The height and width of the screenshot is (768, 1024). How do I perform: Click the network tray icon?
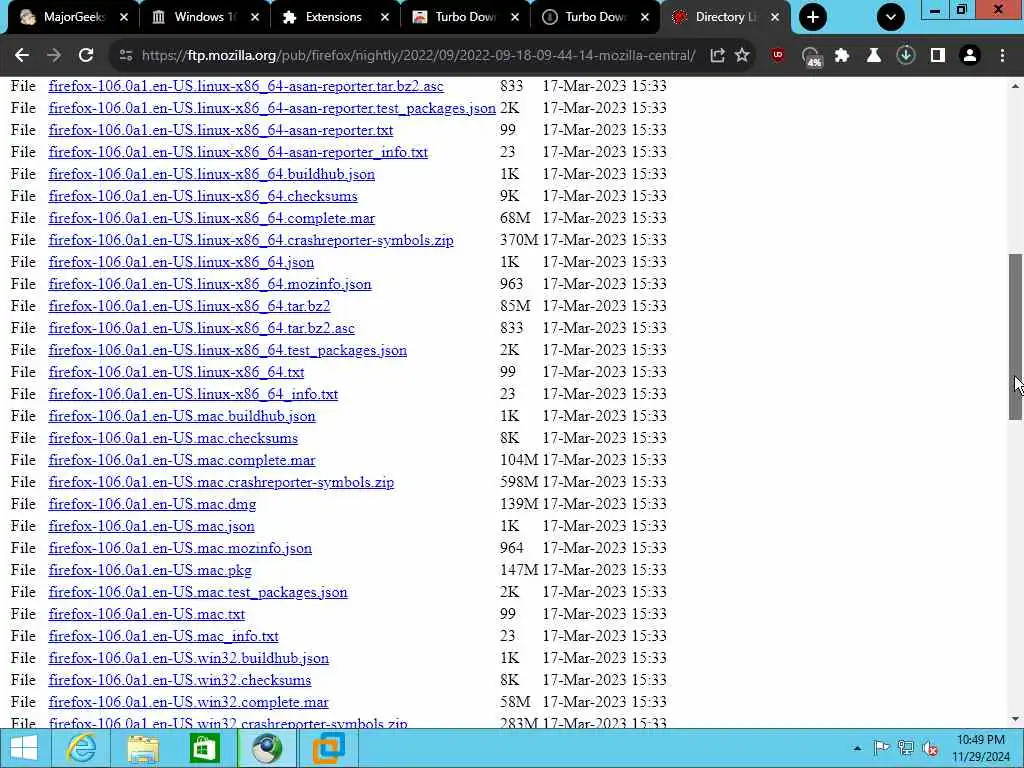point(905,748)
